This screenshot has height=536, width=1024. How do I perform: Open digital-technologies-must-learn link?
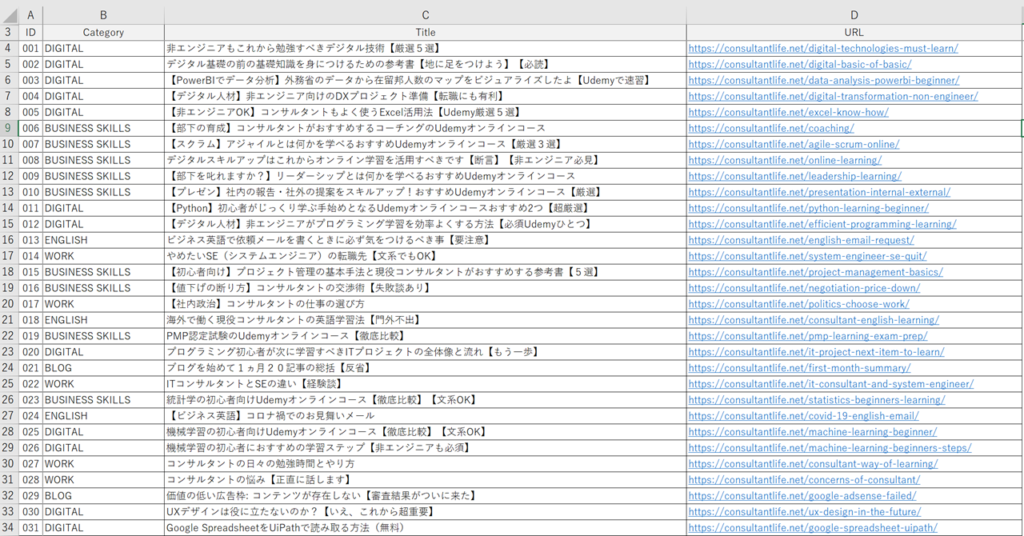point(823,48)
